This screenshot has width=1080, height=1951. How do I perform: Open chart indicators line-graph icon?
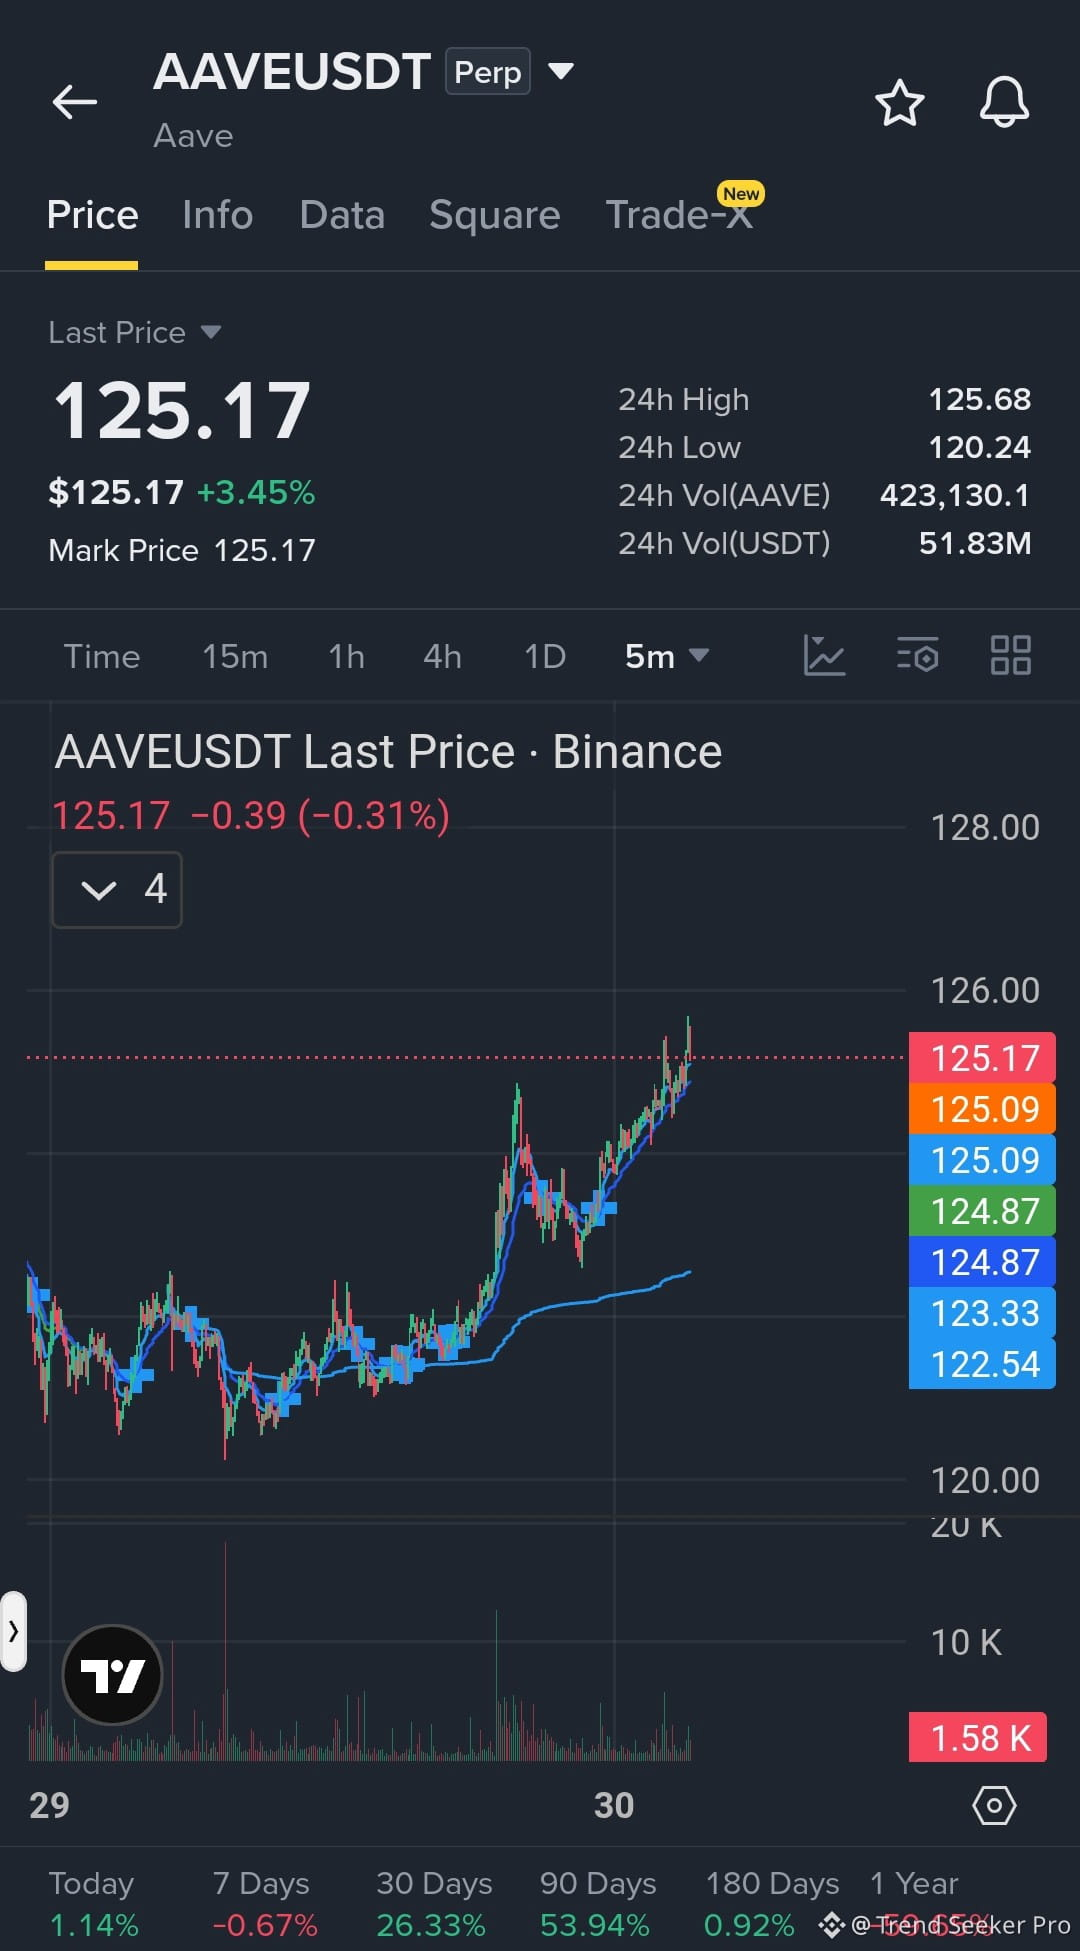pyautogui.click(x=824, y=656)
